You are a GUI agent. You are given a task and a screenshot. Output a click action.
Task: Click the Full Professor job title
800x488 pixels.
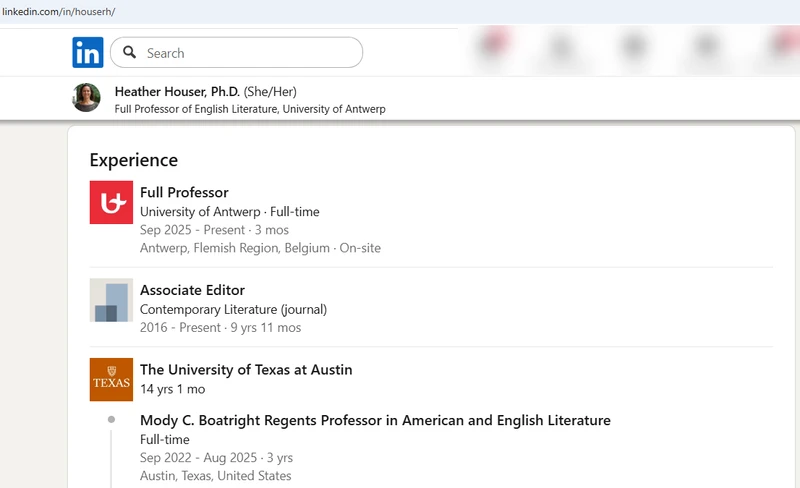pyautogui.click(x=184, y=192)
